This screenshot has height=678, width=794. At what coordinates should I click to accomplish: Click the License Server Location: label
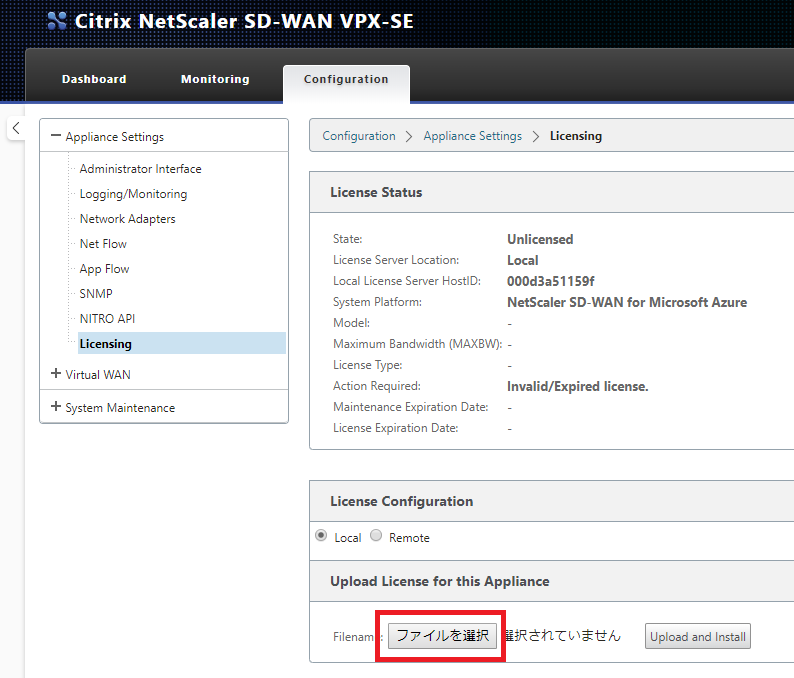tap(396, 260)
